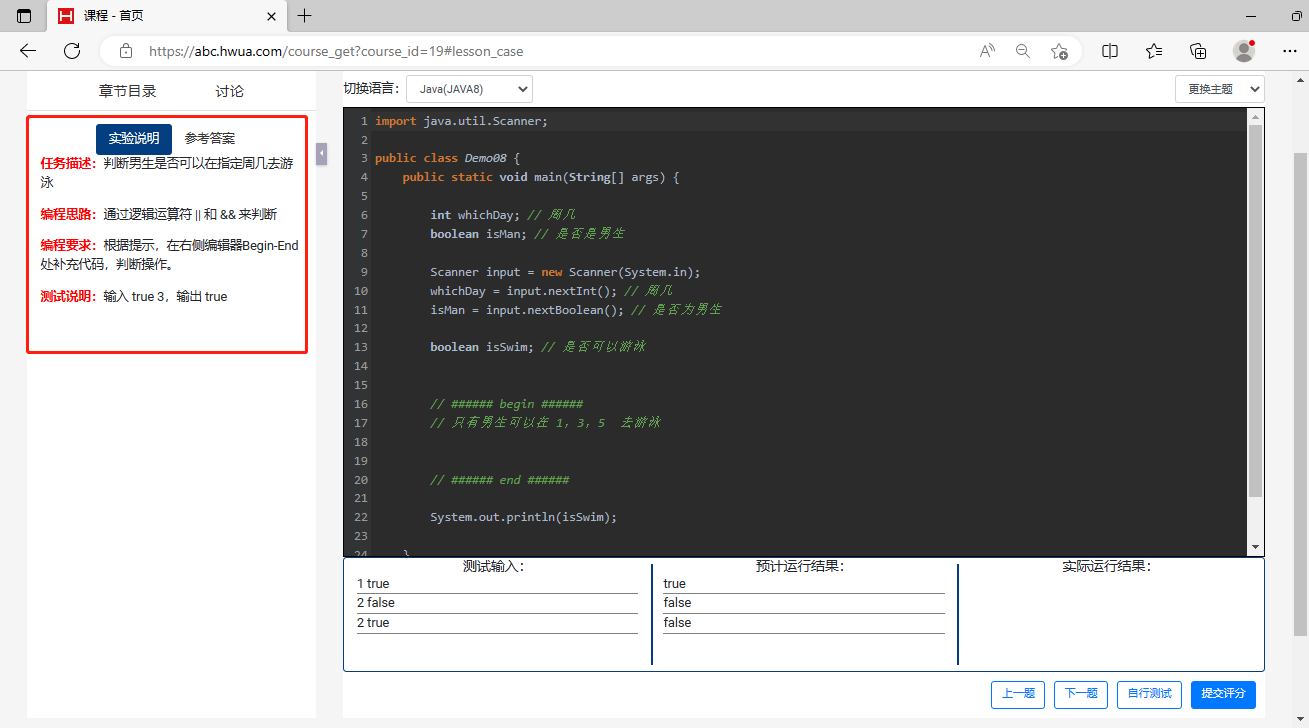
Task: Click the 'Scanner input = new Scanner(System.in);' line
Action: [566, 272]
